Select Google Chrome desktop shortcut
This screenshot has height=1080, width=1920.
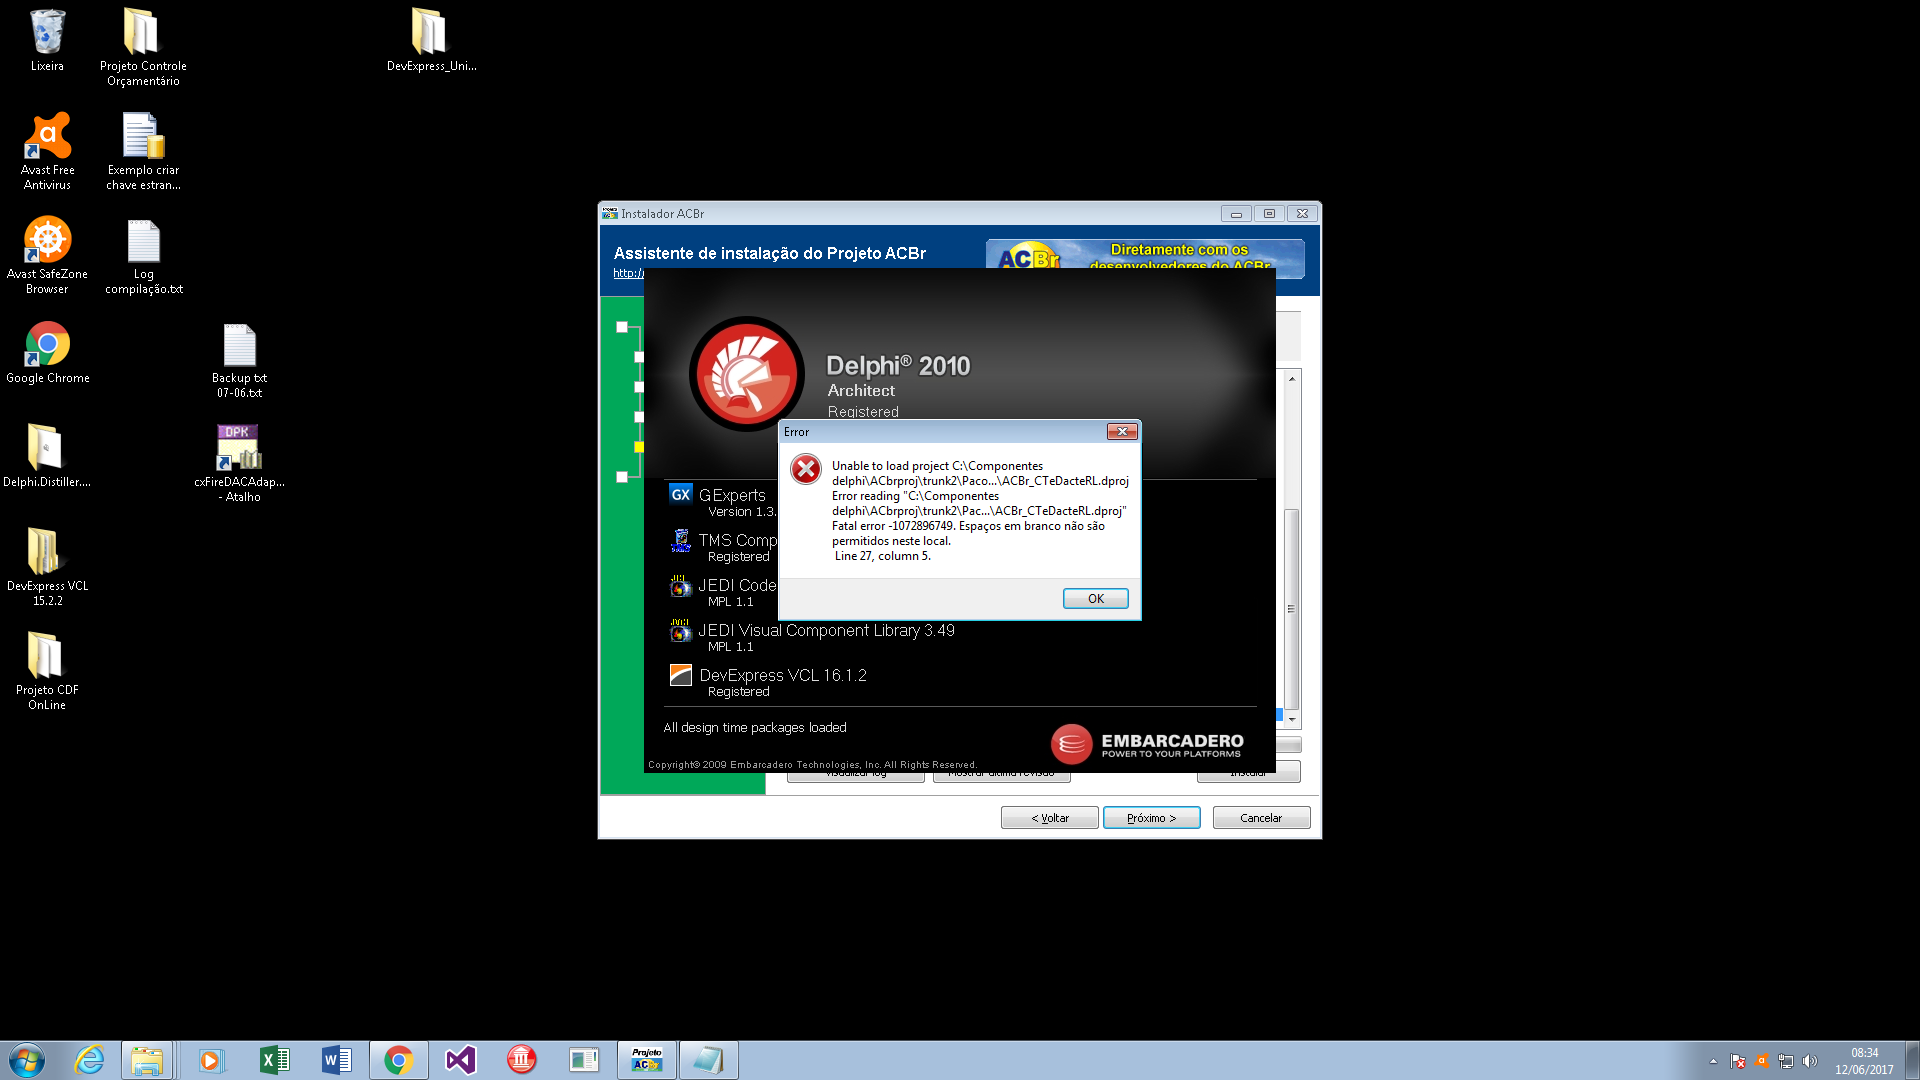pos(47,352)
